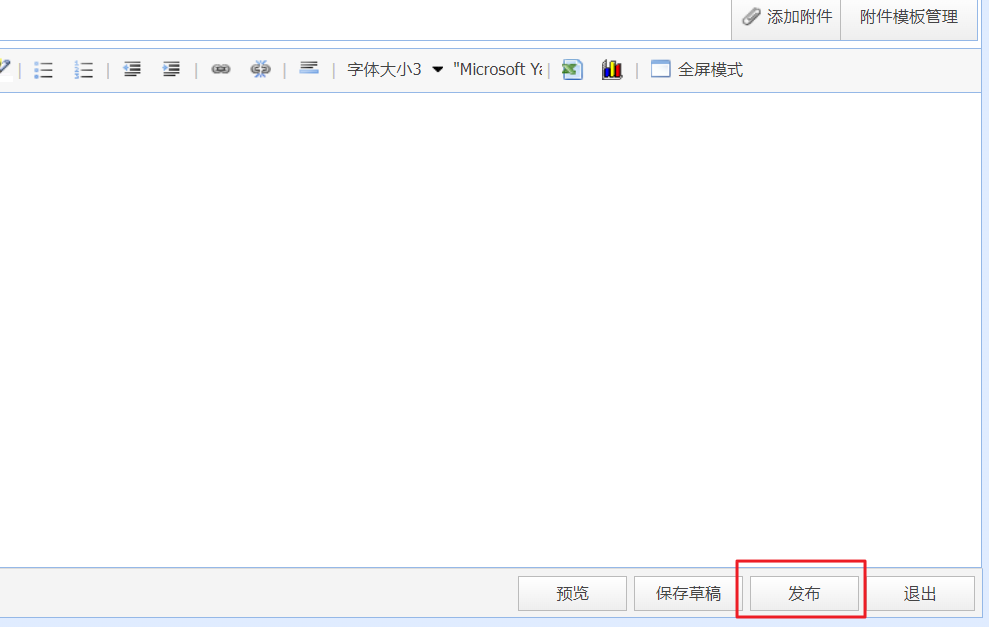Click the 全屏模式 label
Screen dimensions: 989x627
(x=710, y=69)
